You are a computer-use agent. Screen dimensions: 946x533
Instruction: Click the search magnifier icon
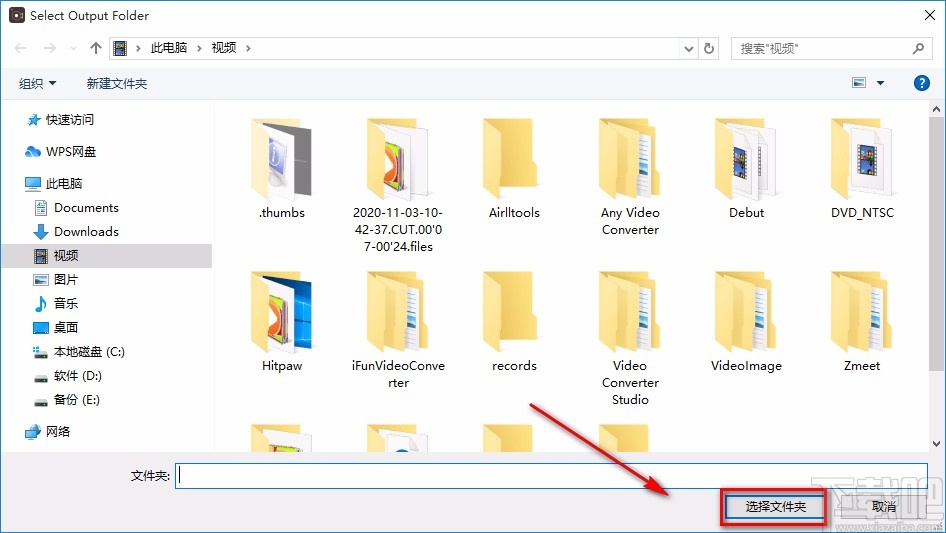click(918, 48)
